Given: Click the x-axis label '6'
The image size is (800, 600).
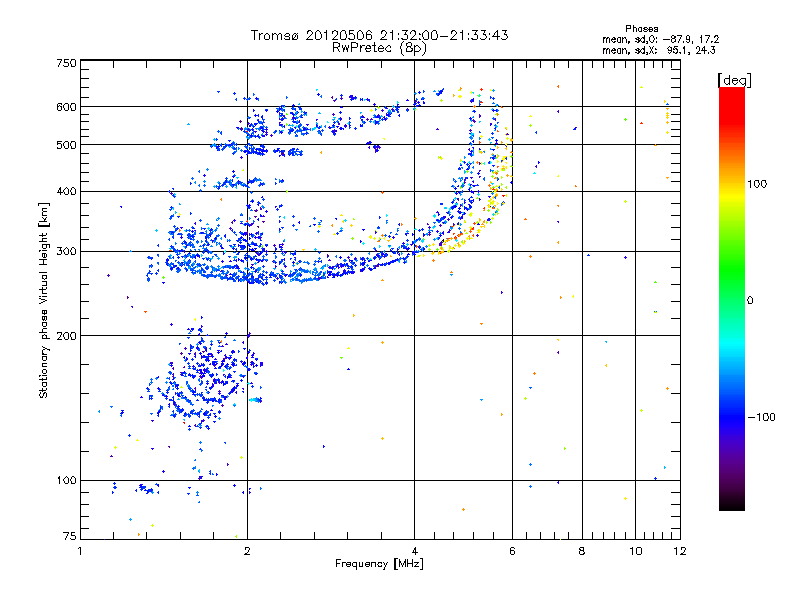Looking at the screenshot, I should [512, 551].
